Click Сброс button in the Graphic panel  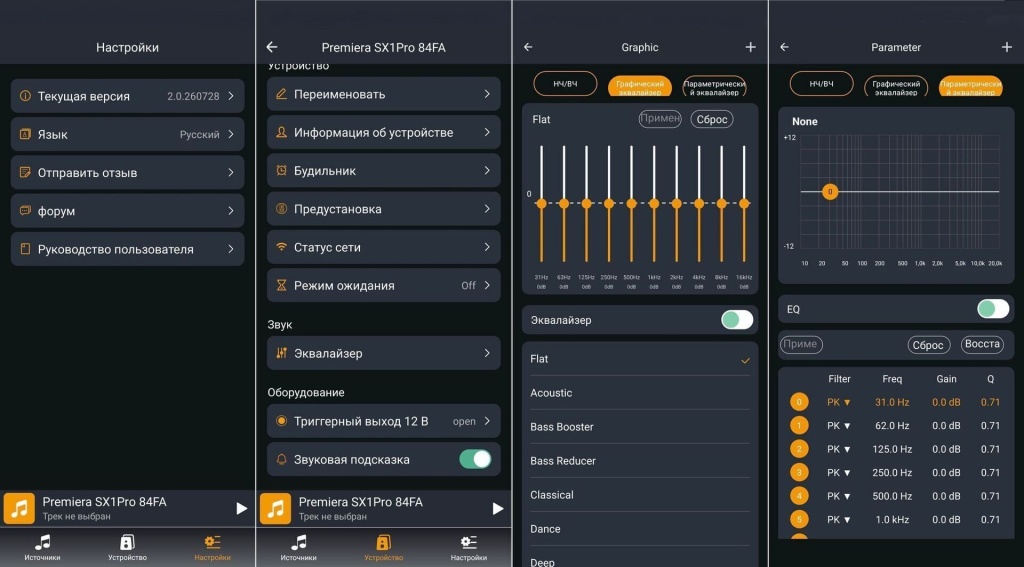[712, 120]
